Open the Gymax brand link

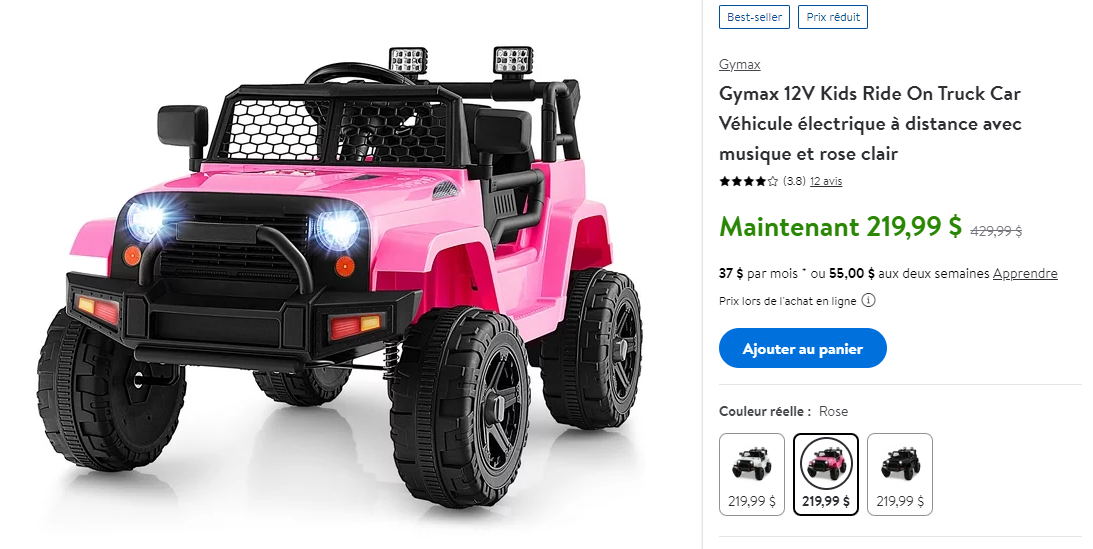click(x=740, y=64)
